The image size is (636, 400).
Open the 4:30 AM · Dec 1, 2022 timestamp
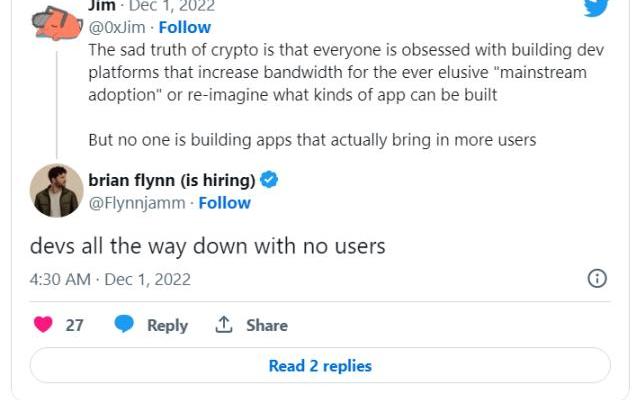(x=110, y=280)
